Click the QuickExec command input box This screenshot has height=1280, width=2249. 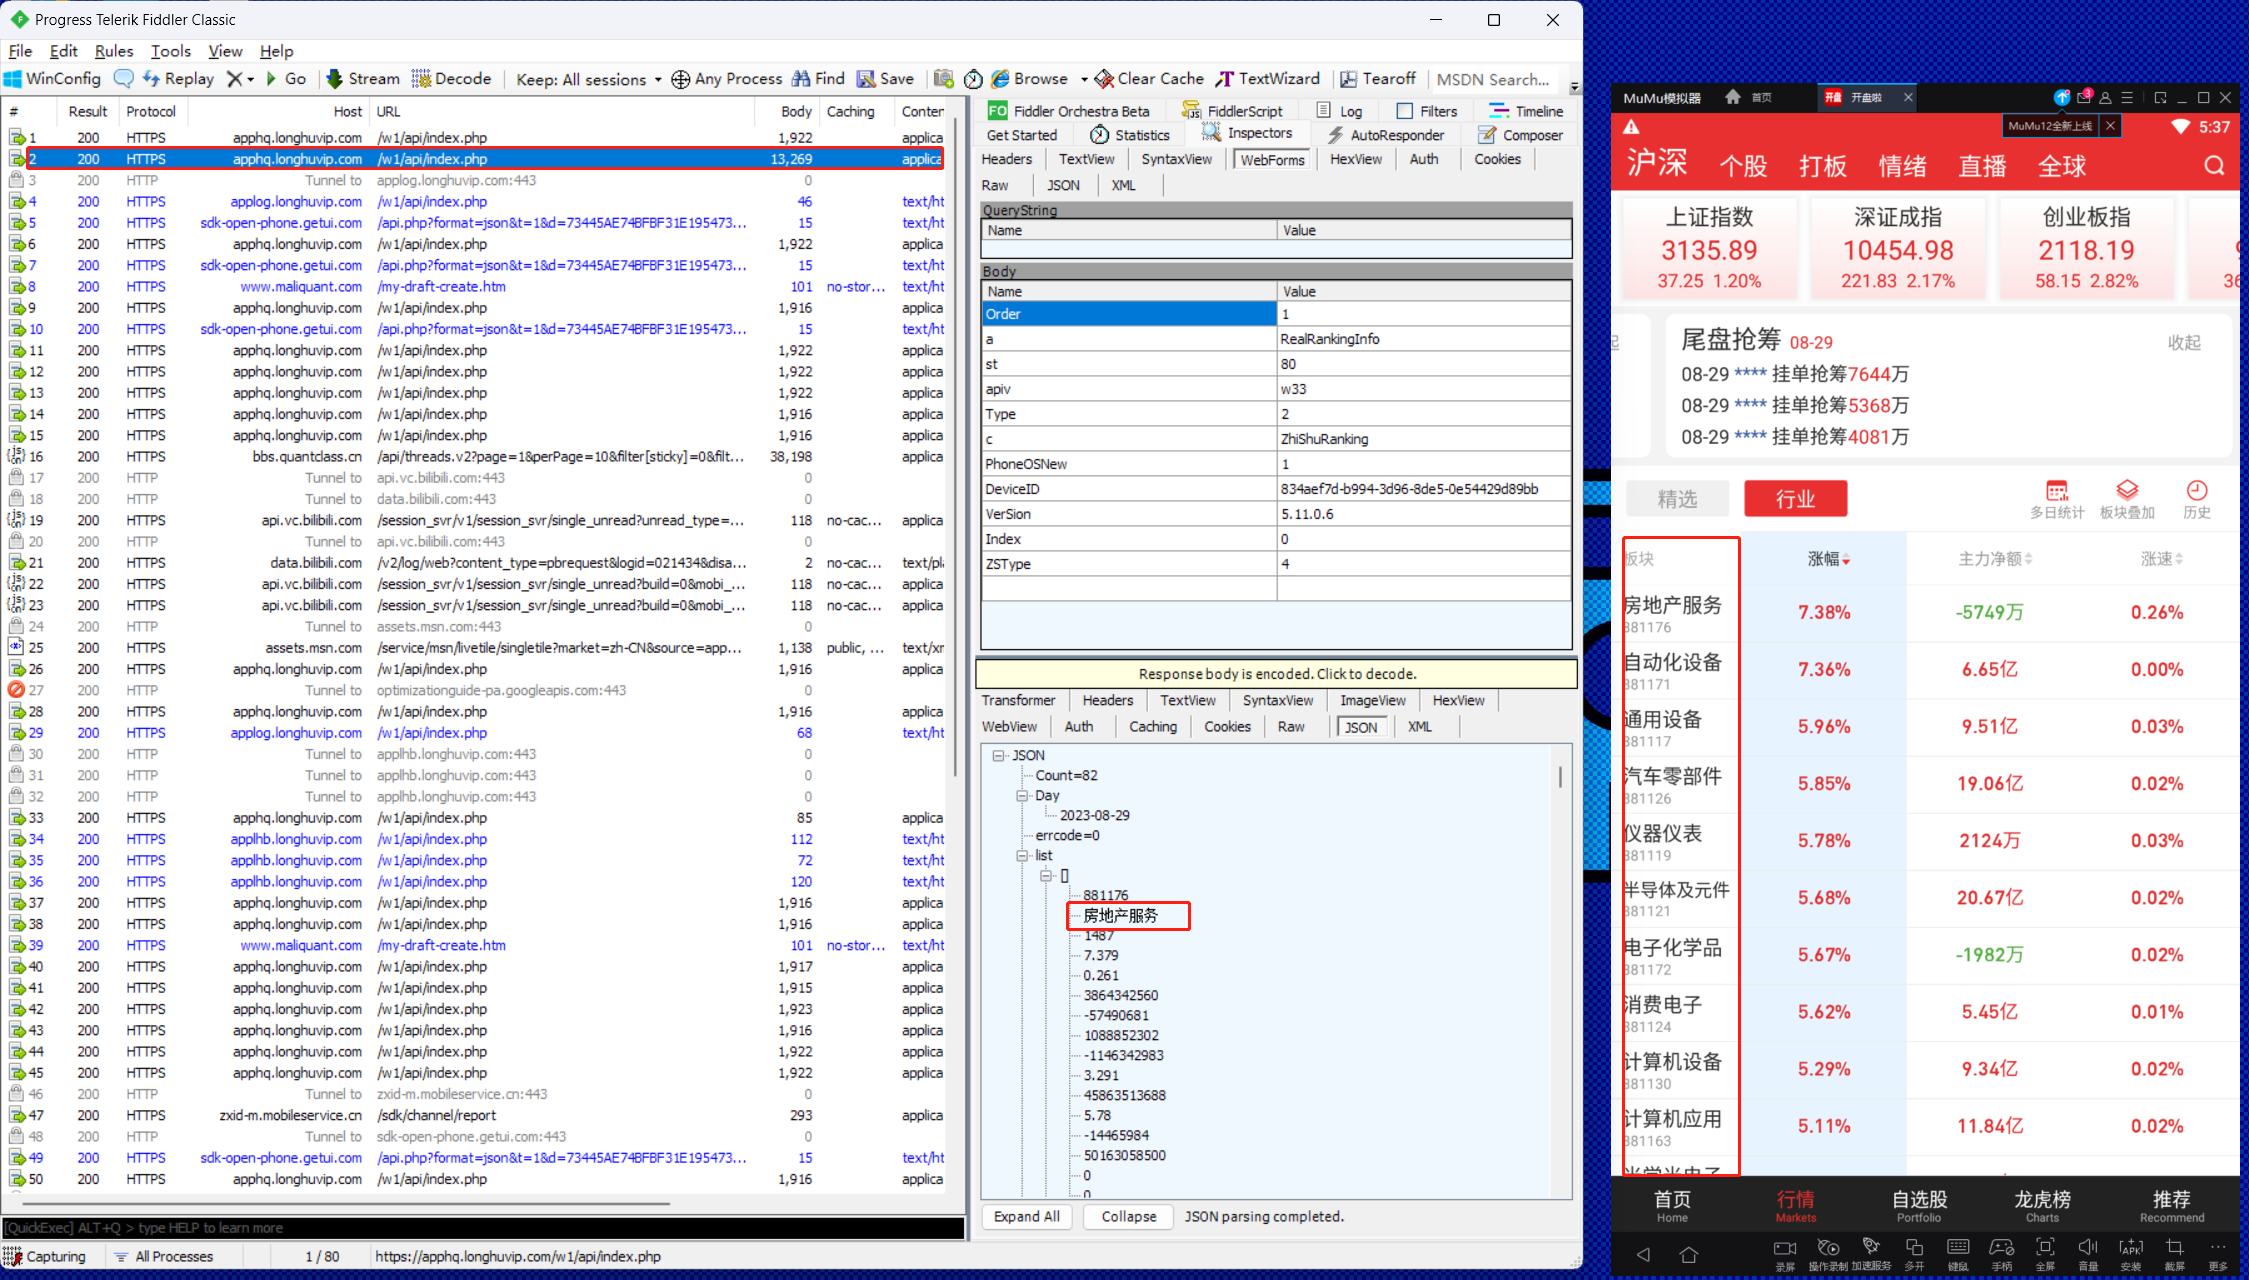click(483, 1228)
